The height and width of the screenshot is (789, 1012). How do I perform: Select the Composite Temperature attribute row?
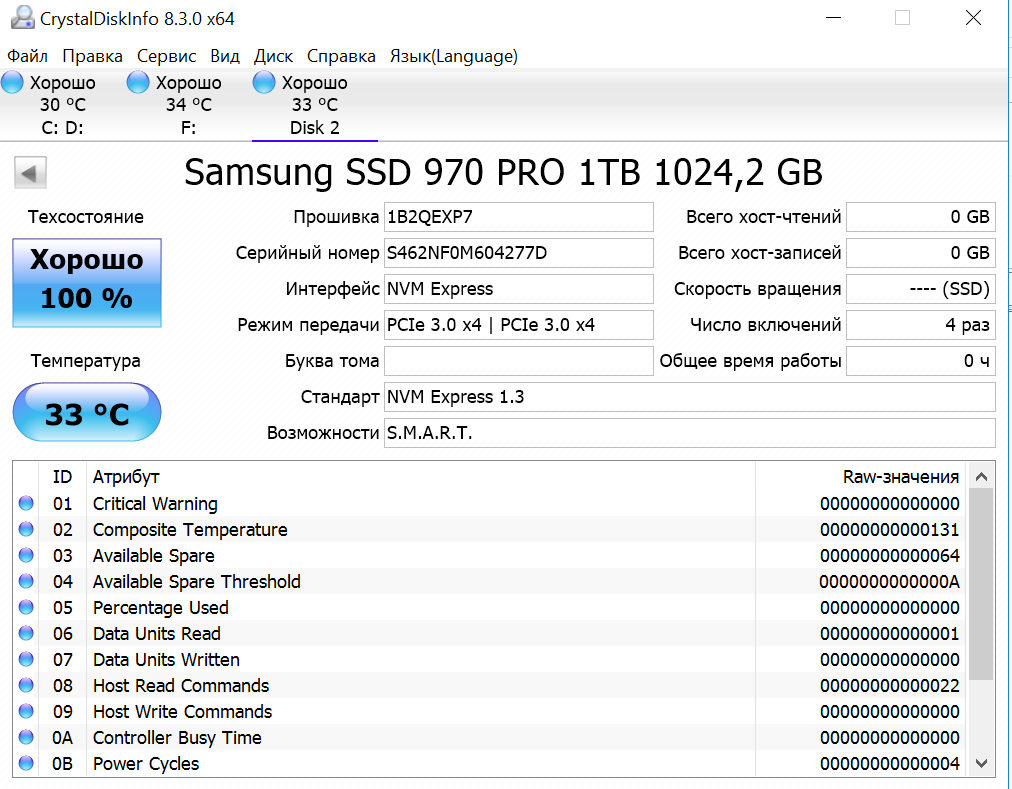400,530
